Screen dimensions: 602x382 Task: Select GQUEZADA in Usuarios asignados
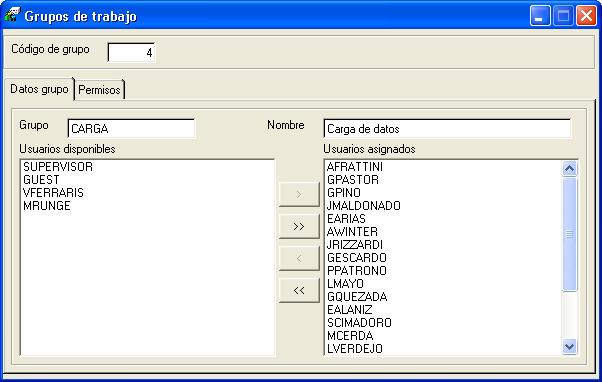[357, 297]
